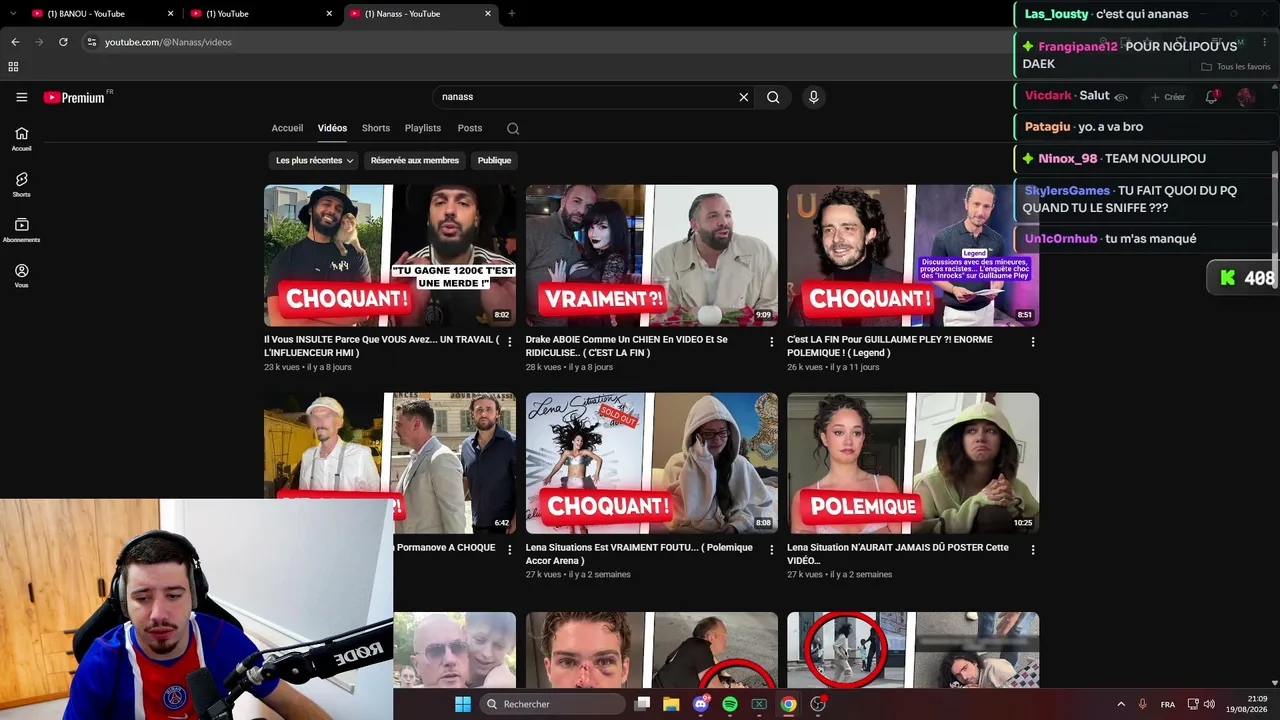This screenshot has width=1280, height=720.
Task: Open options for Lena Situations Accor Arena video
Action: pyautogui.click(x=771, y=550)
